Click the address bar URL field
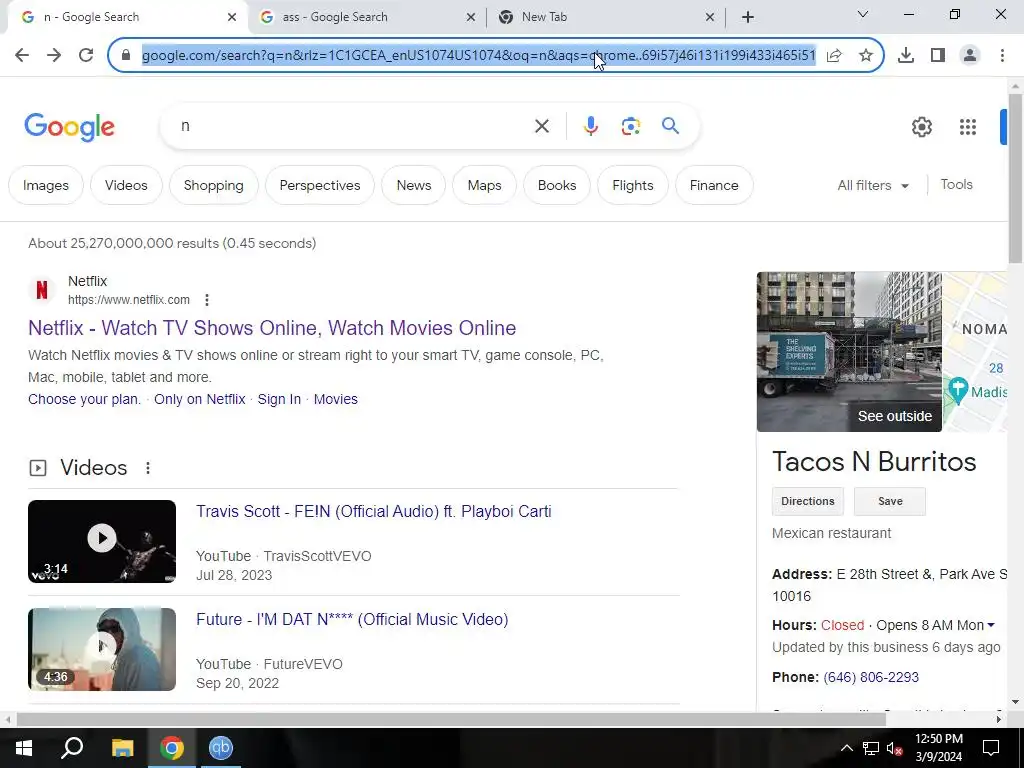 click(x=479, y=56)
